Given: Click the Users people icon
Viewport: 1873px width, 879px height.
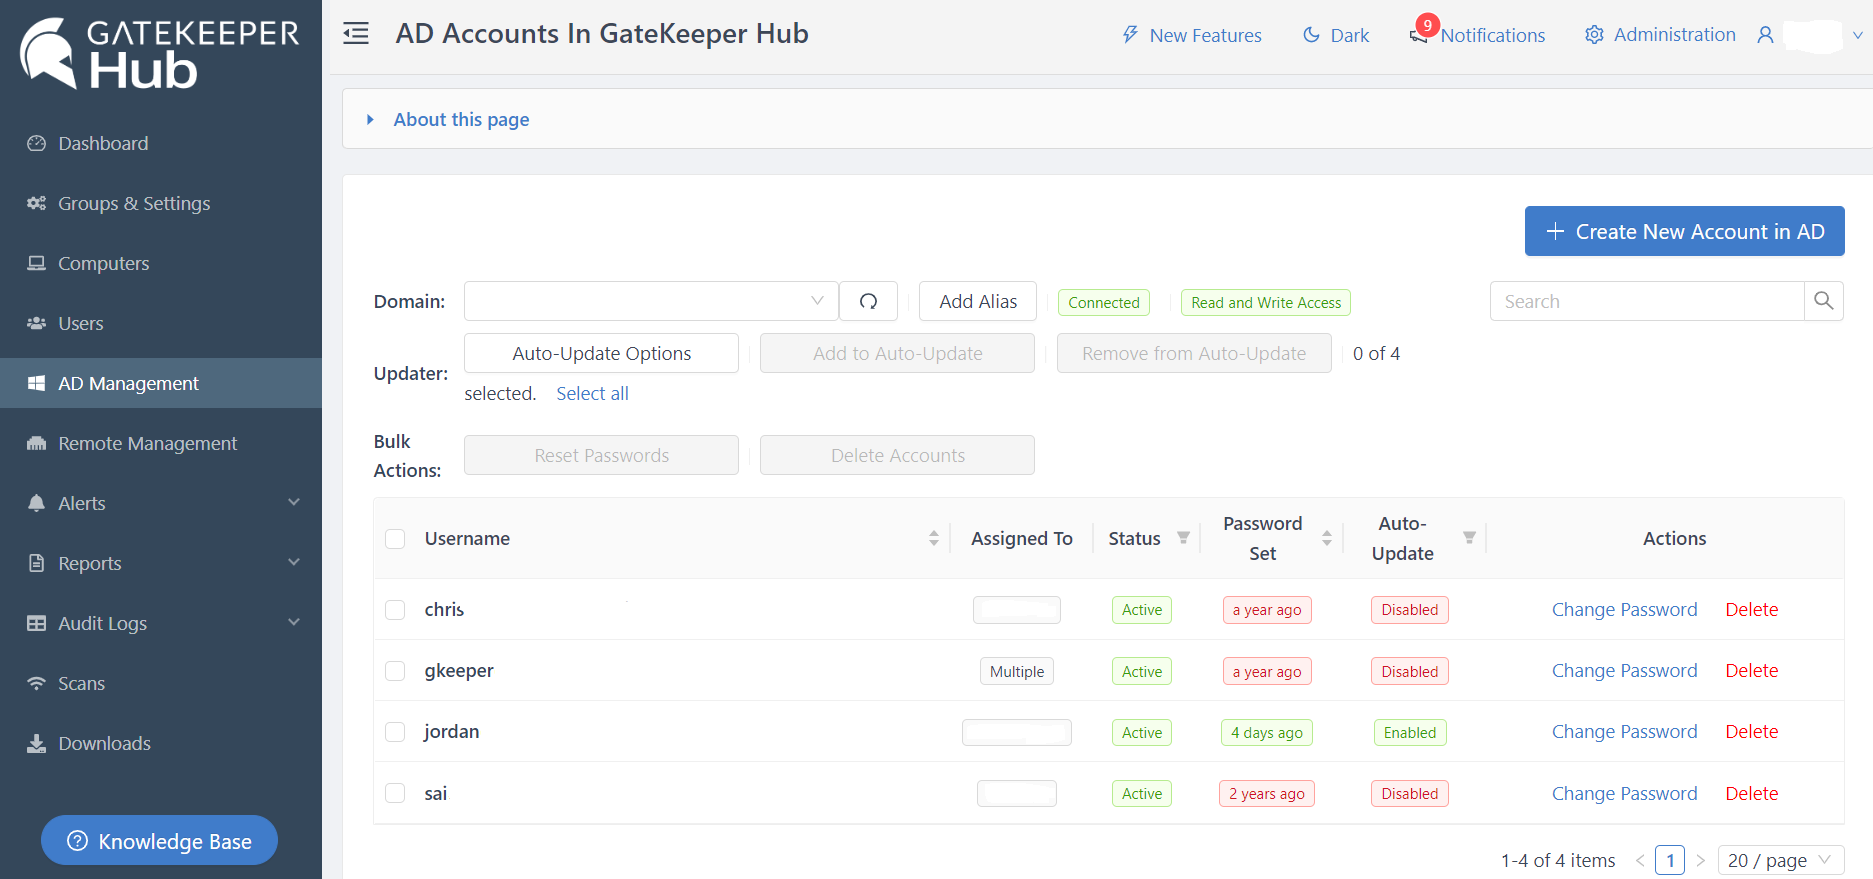Looking at the screenshot, I should point(37,323).
